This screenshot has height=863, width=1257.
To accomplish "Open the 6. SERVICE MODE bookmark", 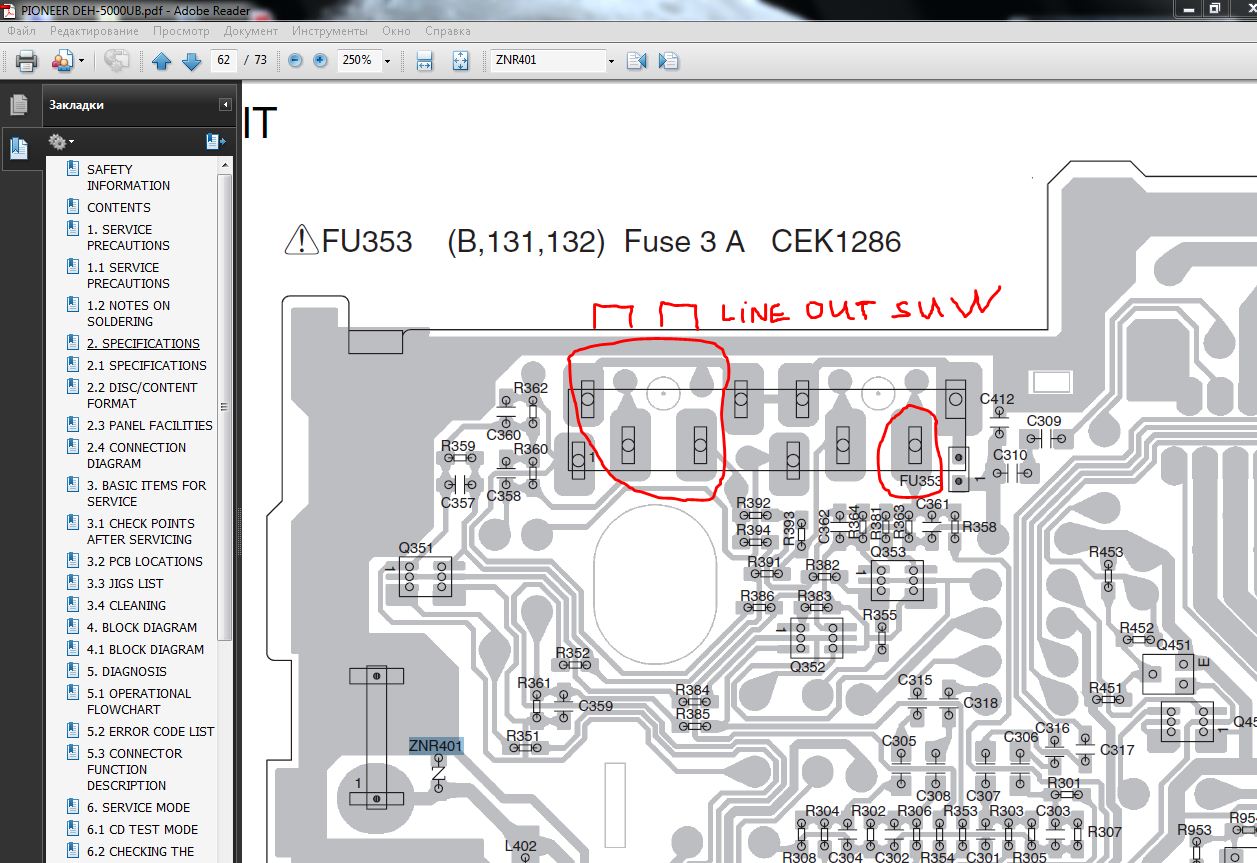I will pos(138,808).
